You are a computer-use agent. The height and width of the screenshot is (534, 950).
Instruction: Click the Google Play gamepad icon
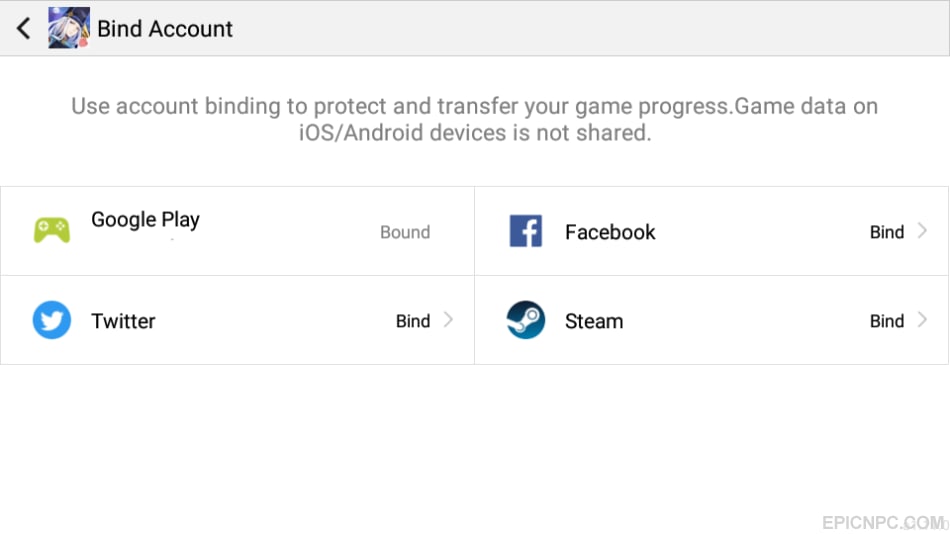tap(51, 230)
